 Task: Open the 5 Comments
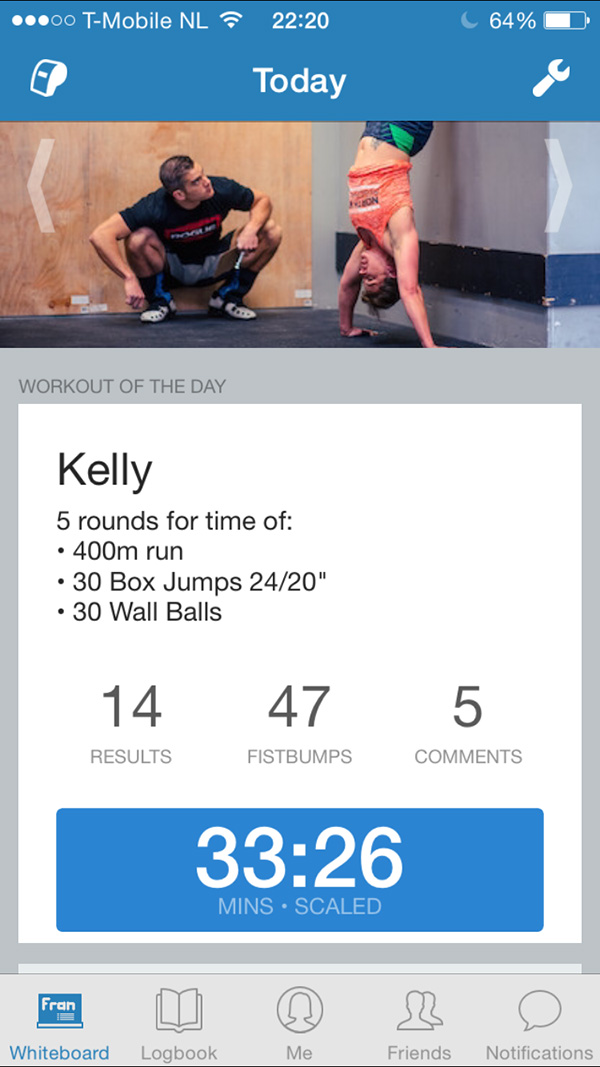tap(468, 724)
